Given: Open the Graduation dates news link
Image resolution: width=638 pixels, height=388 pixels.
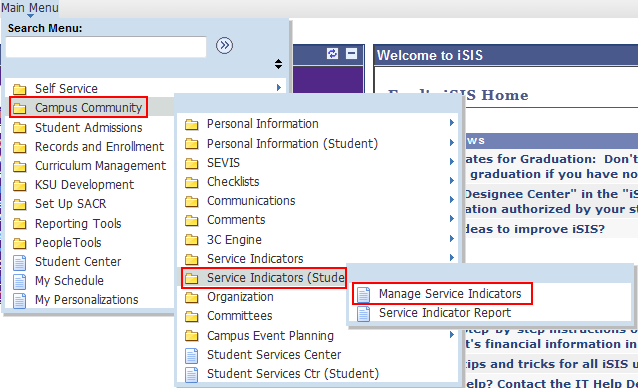Looking at the screenshot, I should (x=551, y=166).
